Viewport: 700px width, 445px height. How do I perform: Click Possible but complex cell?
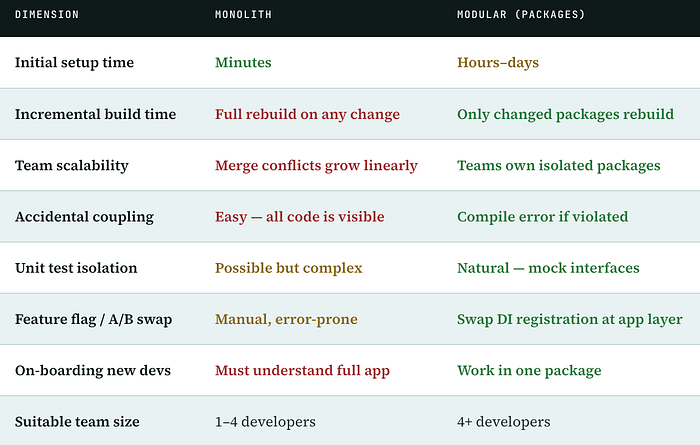click(288, 268)
